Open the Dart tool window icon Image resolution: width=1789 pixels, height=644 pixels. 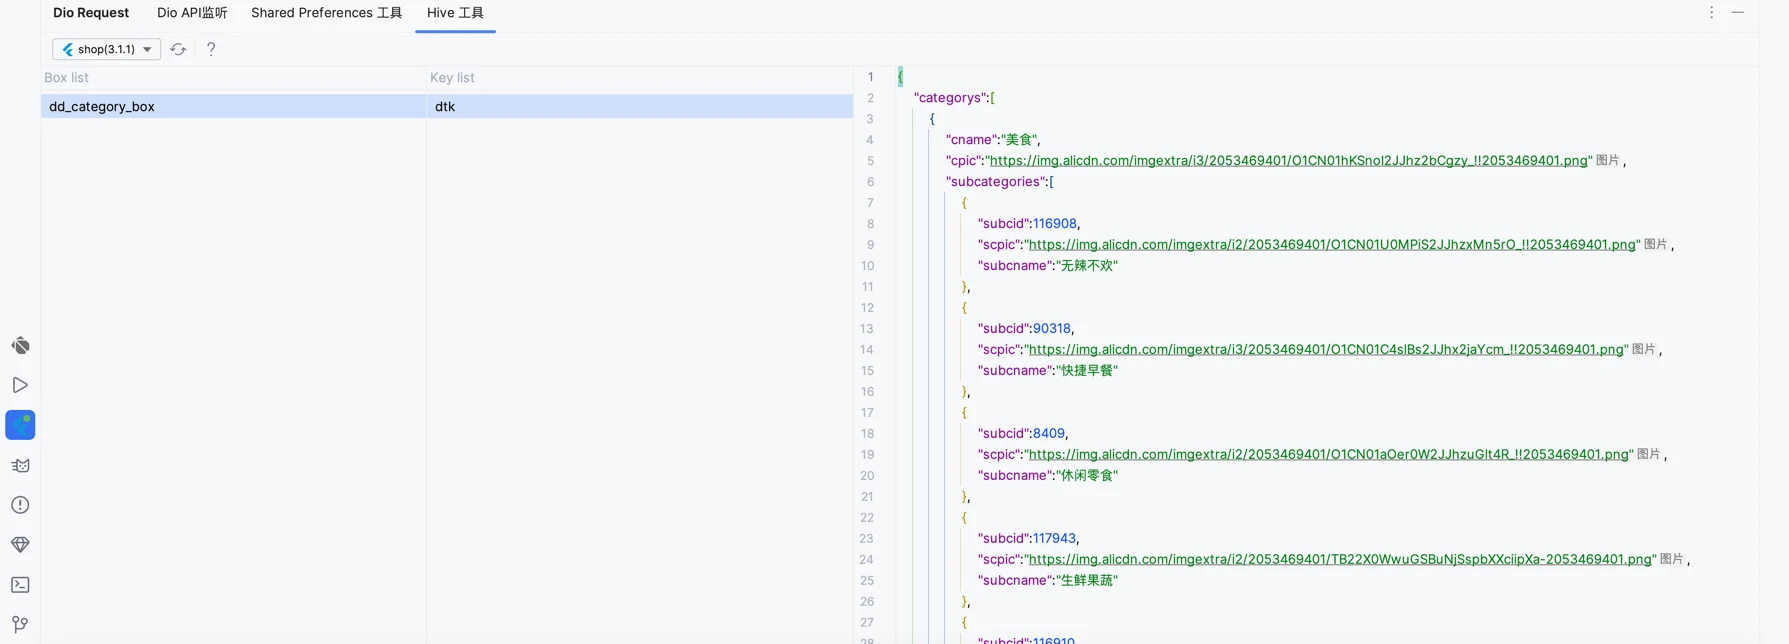click(20, 346)
